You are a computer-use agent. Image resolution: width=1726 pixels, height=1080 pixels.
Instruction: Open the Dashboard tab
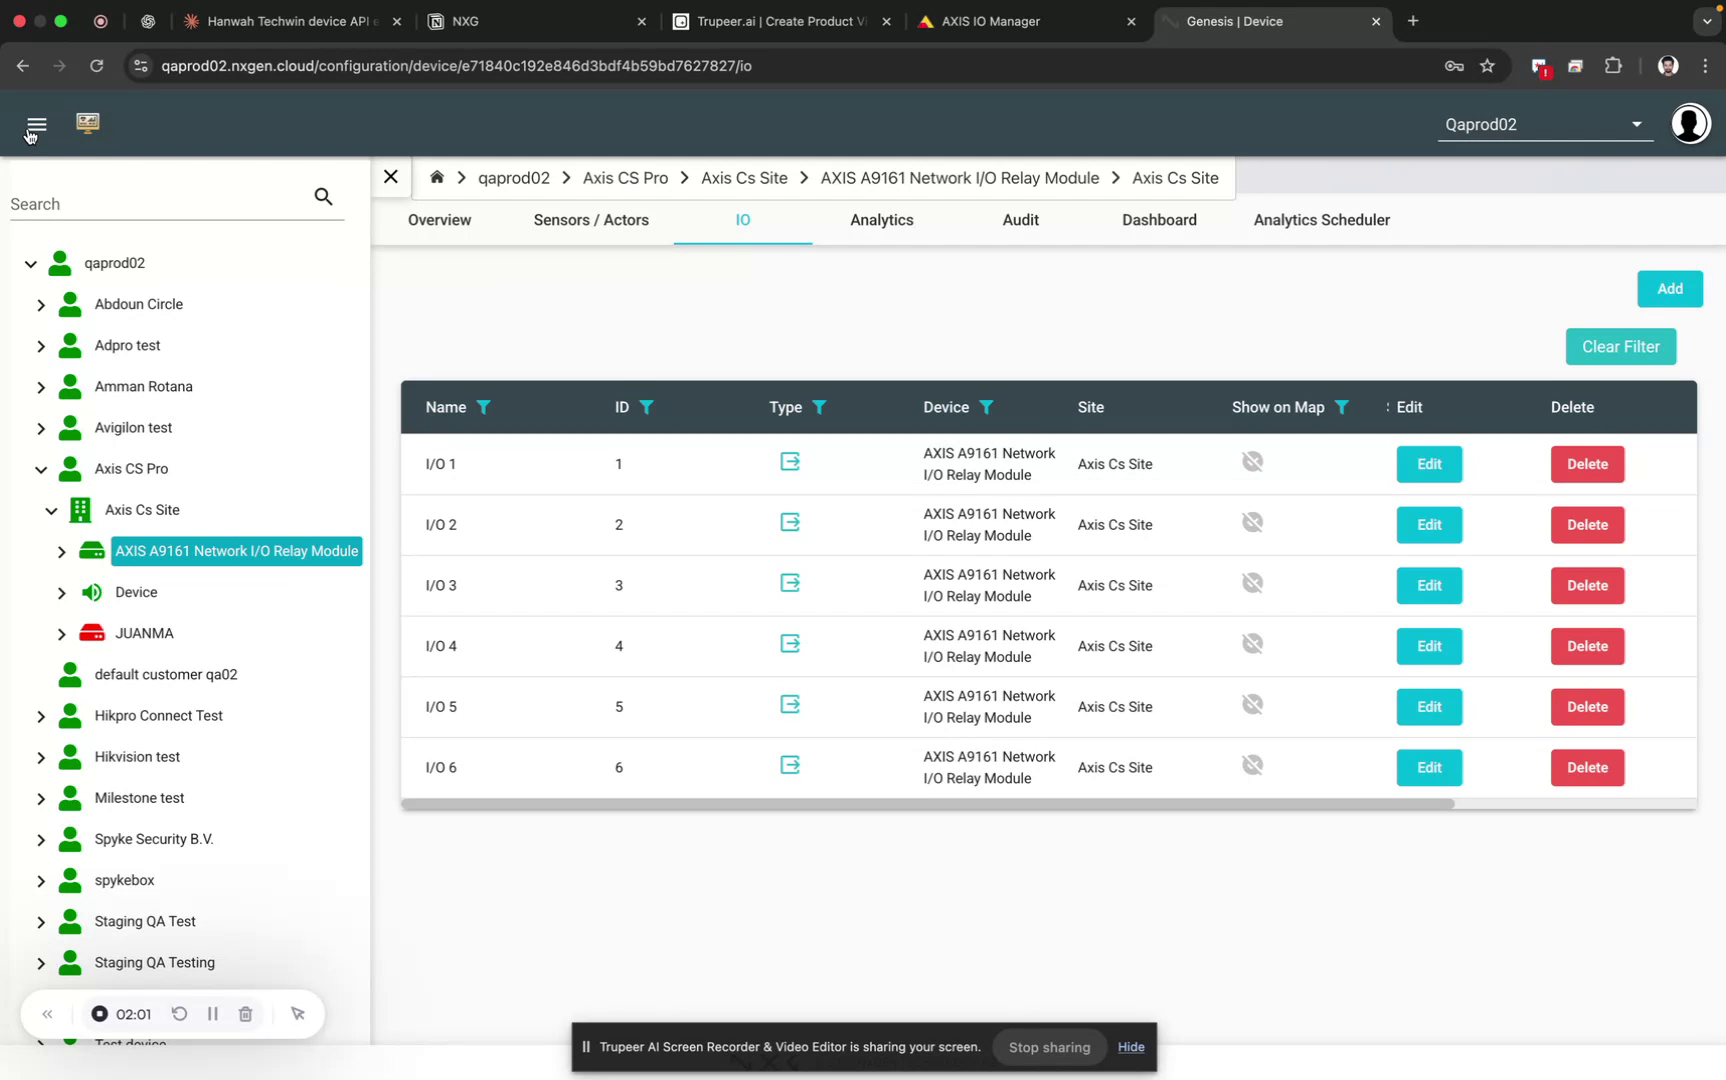1159,220
